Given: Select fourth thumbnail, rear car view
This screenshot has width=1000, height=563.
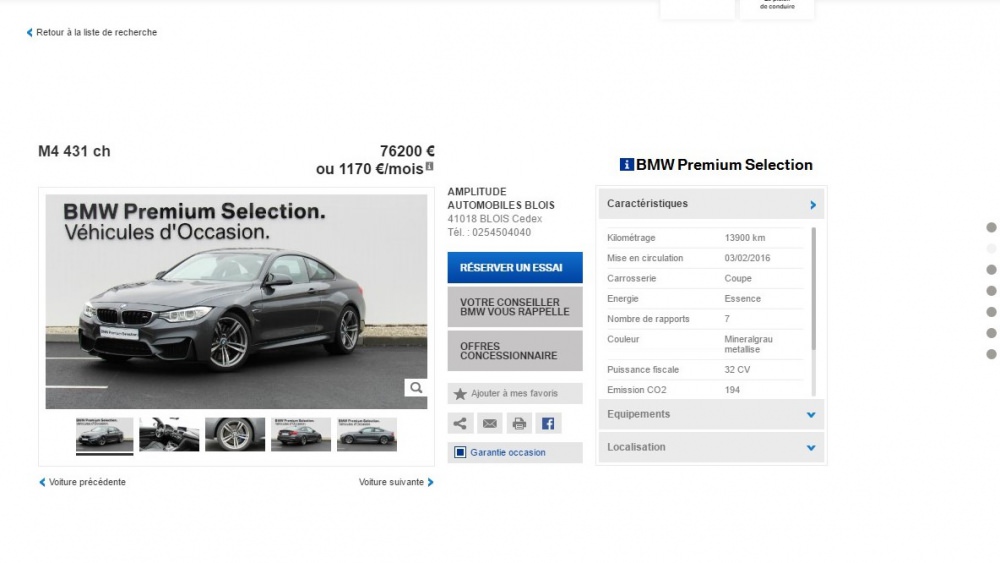Looking at the screenshot, I should coord(301,435).
